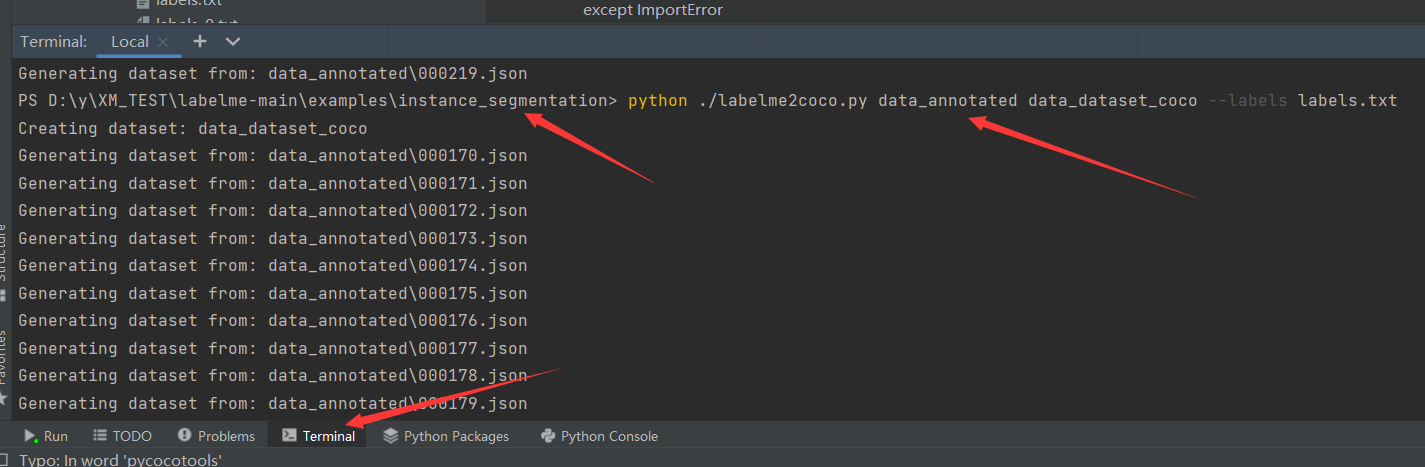1425x467 pixels.
Task: Switch to the Terminal tool window tab
Action: tap(319, 436)
